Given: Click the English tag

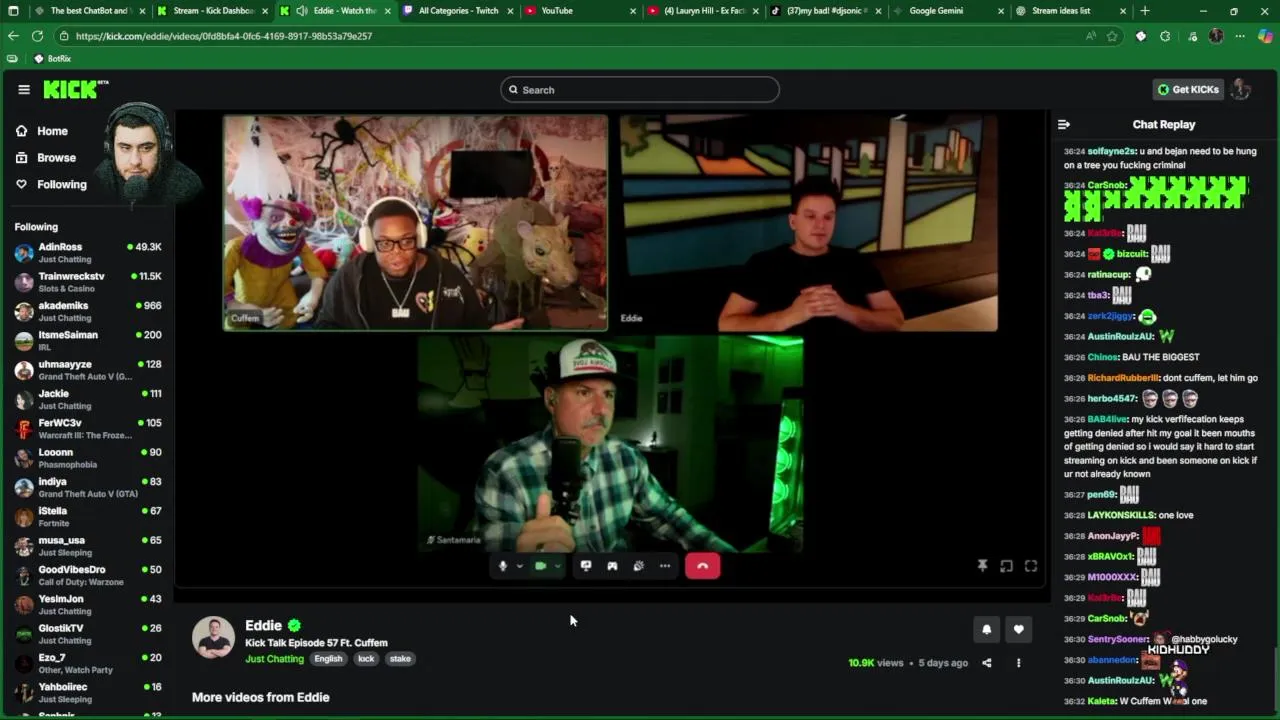Looking at the screenshot, I should click(328, 659).
